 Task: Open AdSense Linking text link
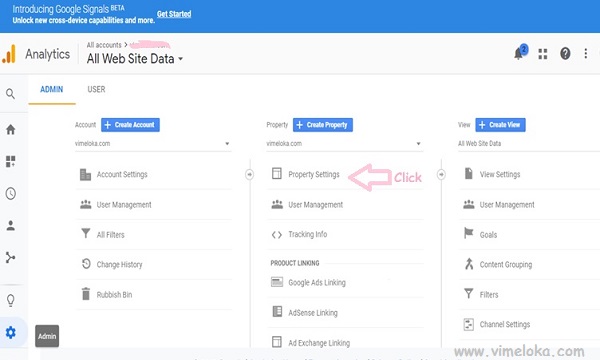313,313
